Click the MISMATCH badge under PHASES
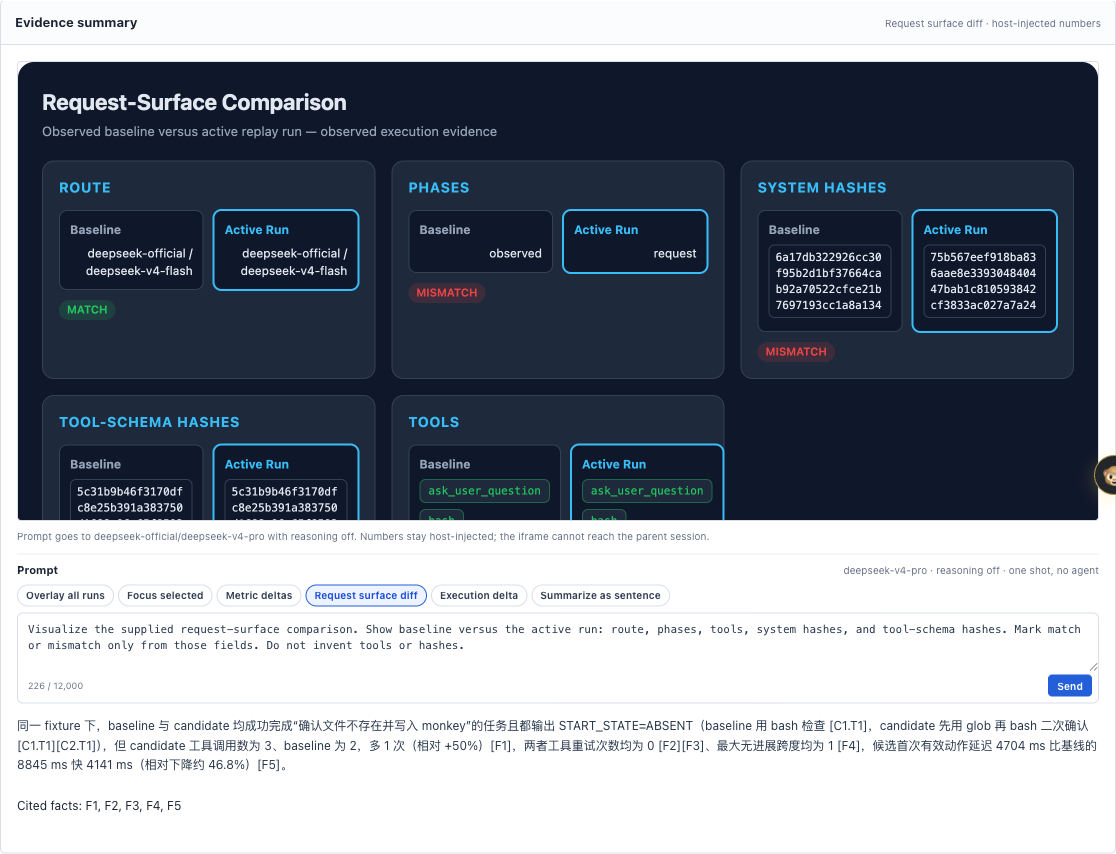Viewport: 1116px width, 854px height. (447, 292)
